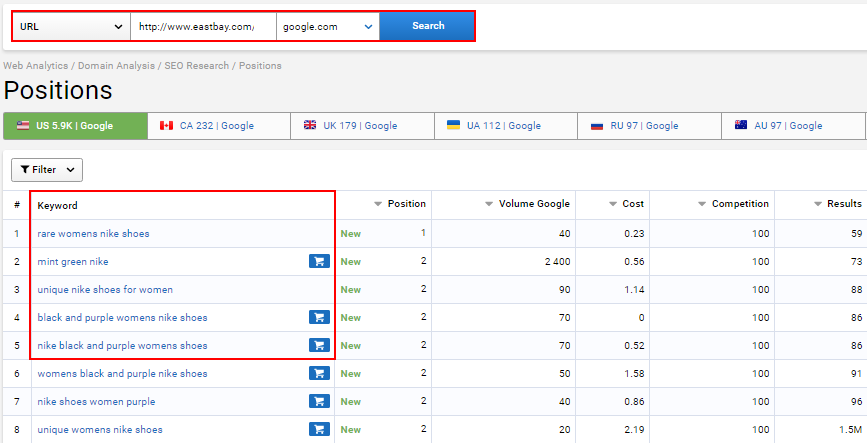Select the US 5.9K Google tab

pos(76,126)
